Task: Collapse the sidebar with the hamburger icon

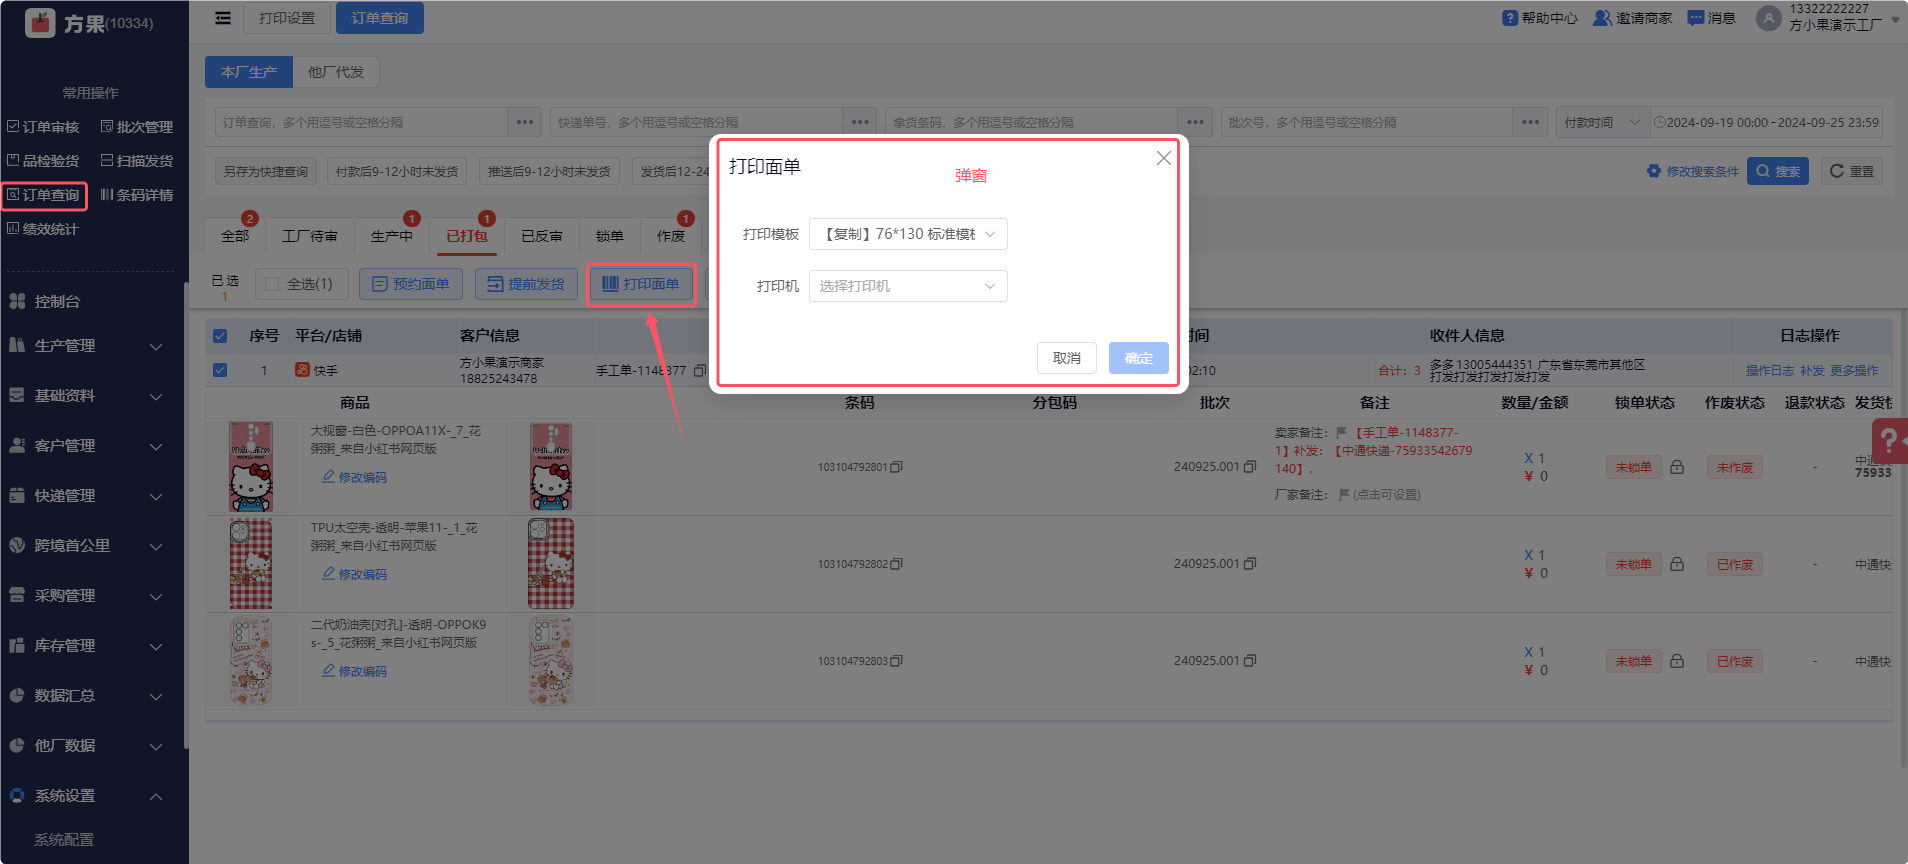Action: coord(223,18)
